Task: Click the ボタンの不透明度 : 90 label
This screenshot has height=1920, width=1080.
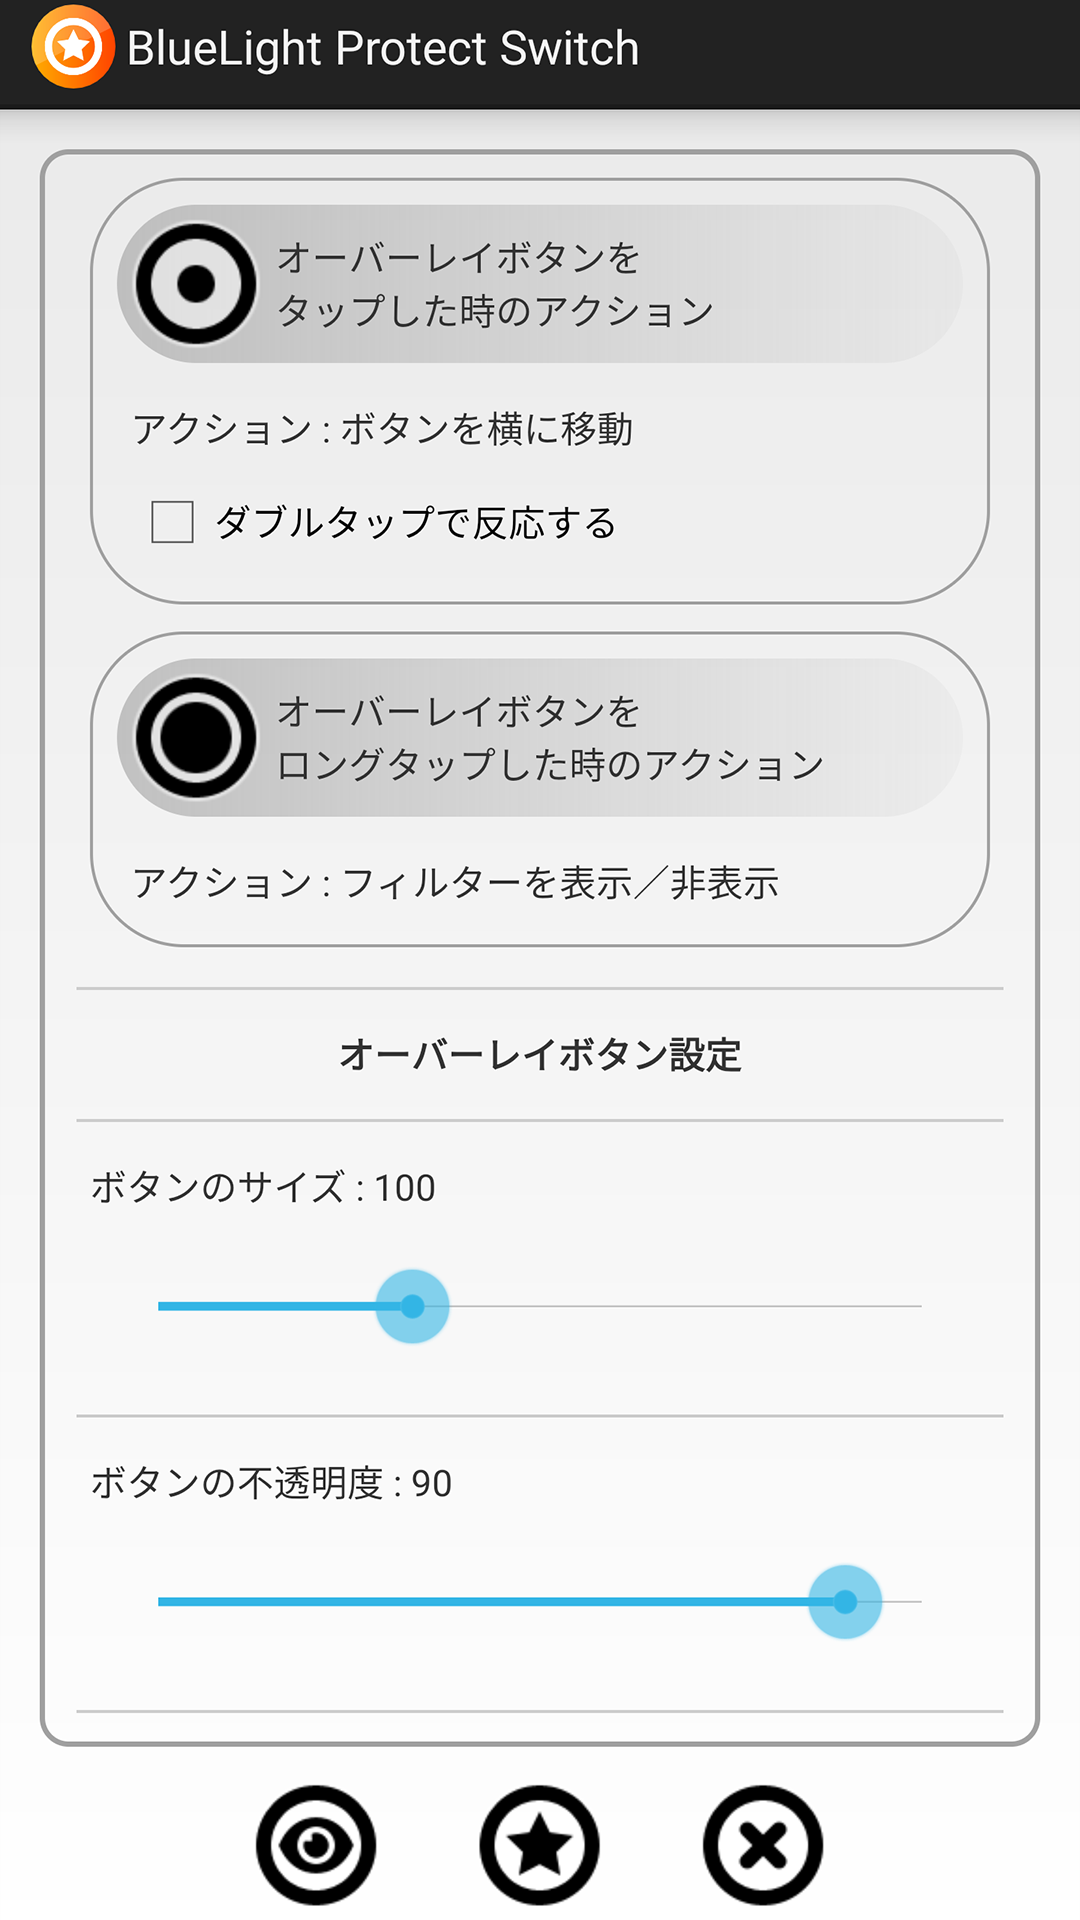Action: [271, 1483]
